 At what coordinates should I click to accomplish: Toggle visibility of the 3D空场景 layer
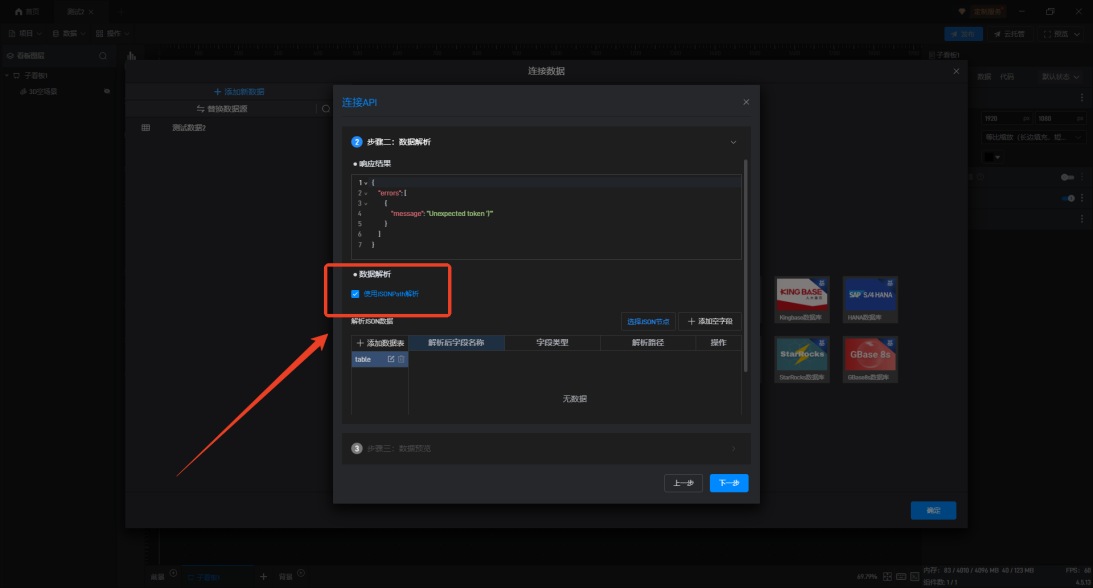click(x=107, y=91)
